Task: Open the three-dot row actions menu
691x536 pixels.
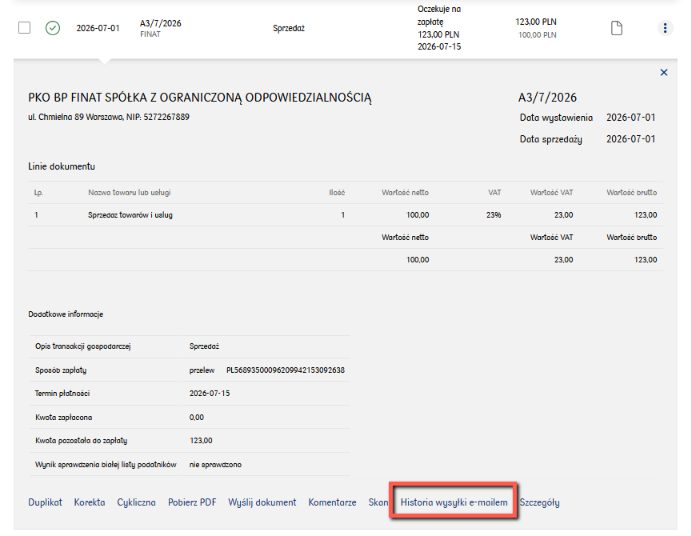Action: click(665, 28)
